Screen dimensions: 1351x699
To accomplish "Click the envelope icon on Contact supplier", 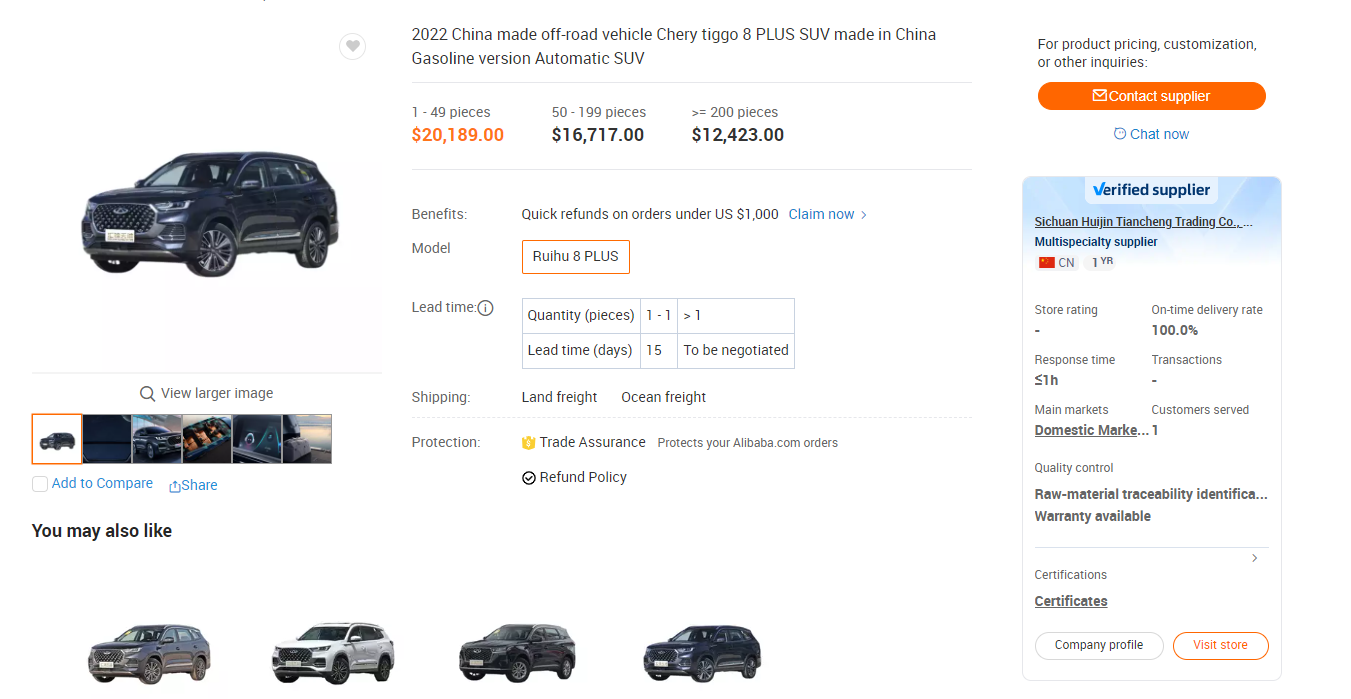I will [x=1100, y=96].
